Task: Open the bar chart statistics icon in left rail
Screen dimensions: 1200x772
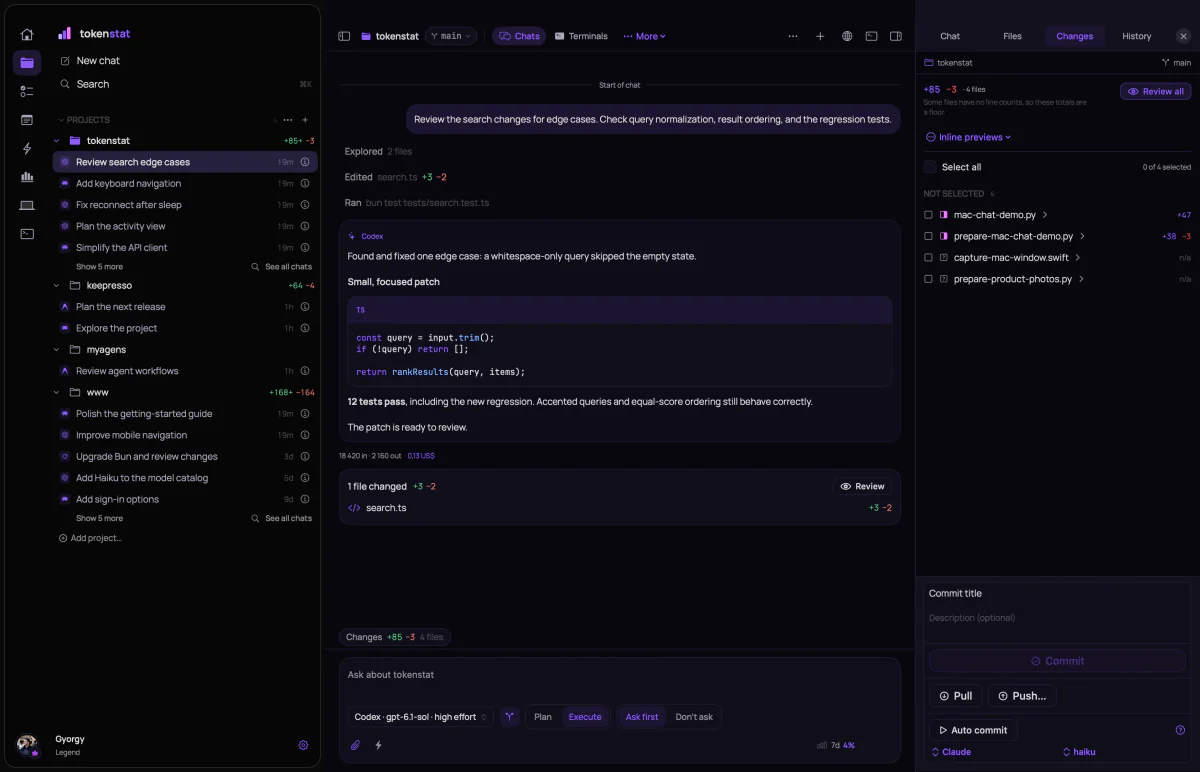Action: point(27,177)
